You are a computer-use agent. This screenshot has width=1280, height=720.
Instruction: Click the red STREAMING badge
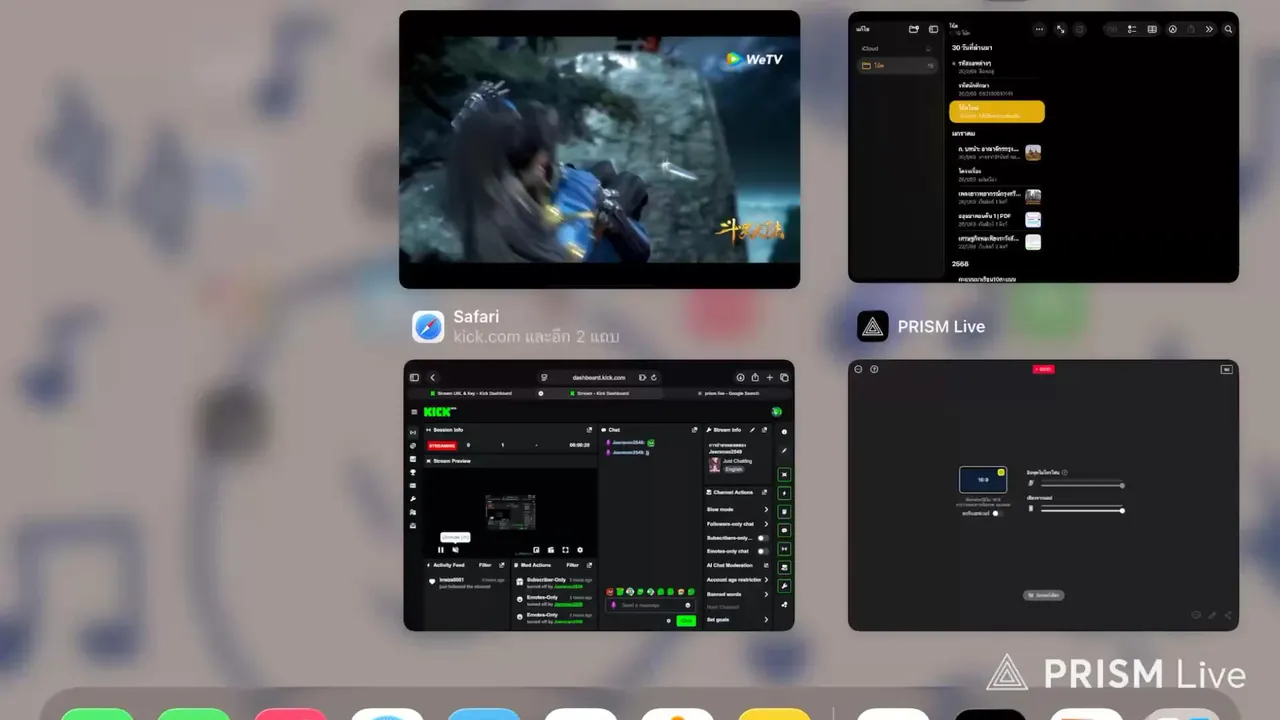coord(442,445)
